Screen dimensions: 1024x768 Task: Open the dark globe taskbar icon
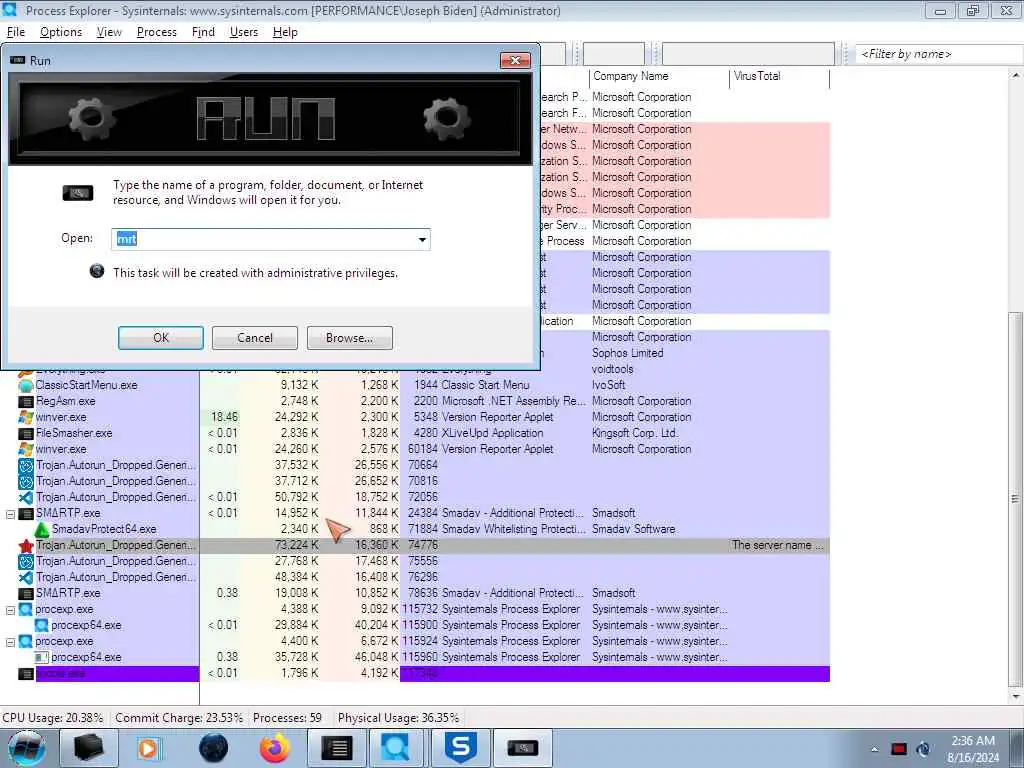tap(213, 748)
